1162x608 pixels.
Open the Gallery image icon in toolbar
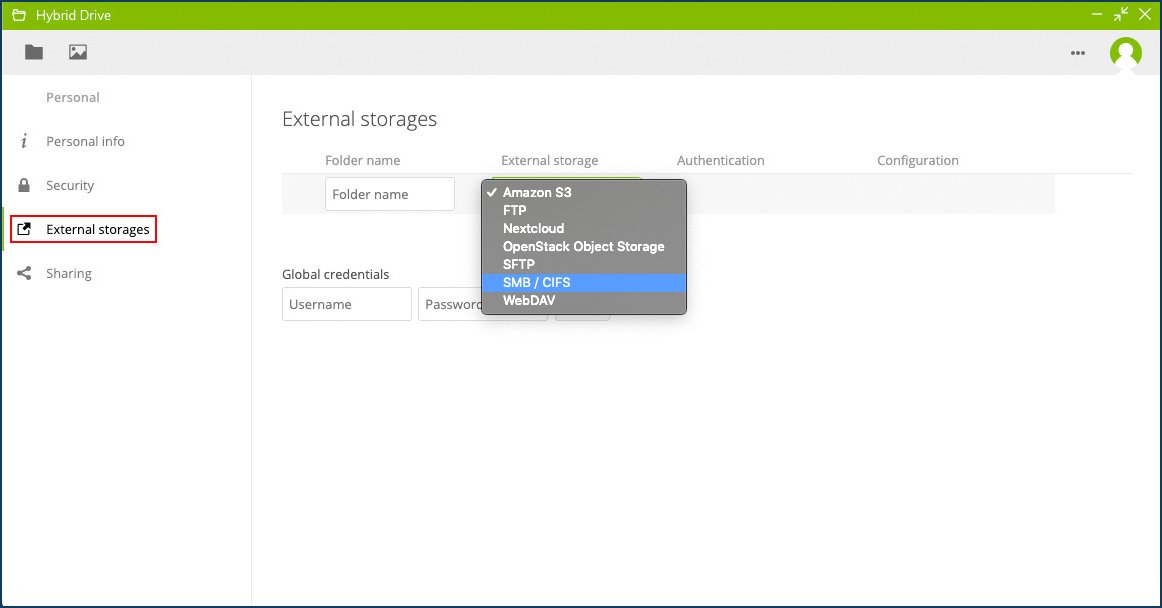click(x=78, y=52)
